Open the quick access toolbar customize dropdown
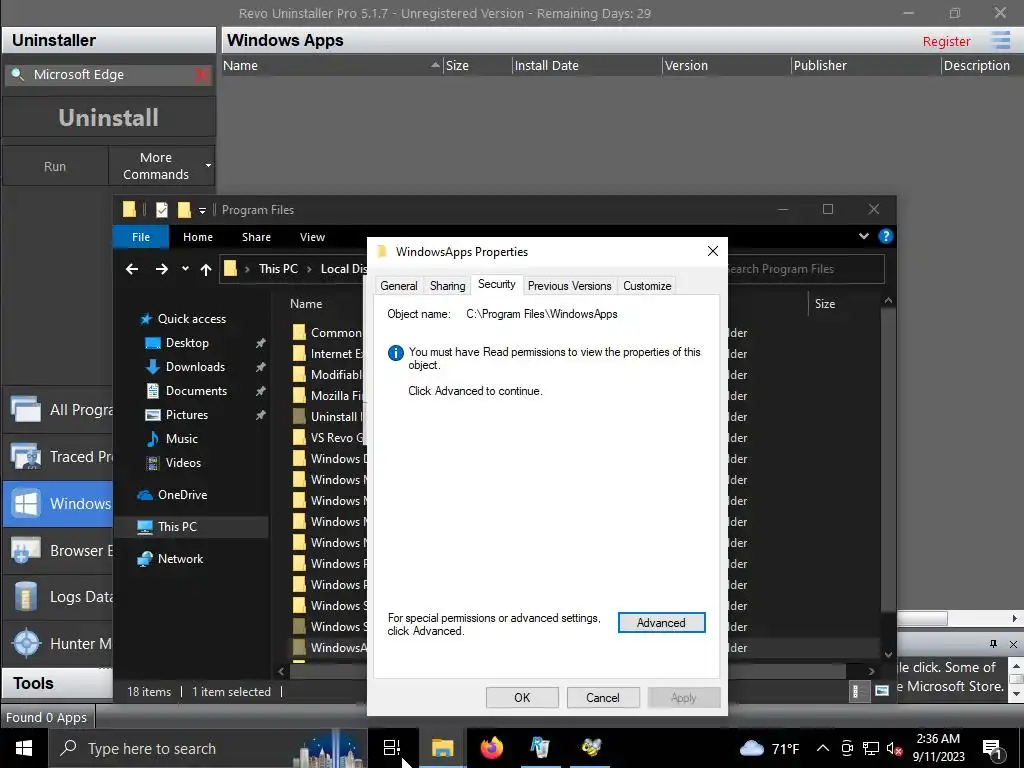 pos(202,210)
